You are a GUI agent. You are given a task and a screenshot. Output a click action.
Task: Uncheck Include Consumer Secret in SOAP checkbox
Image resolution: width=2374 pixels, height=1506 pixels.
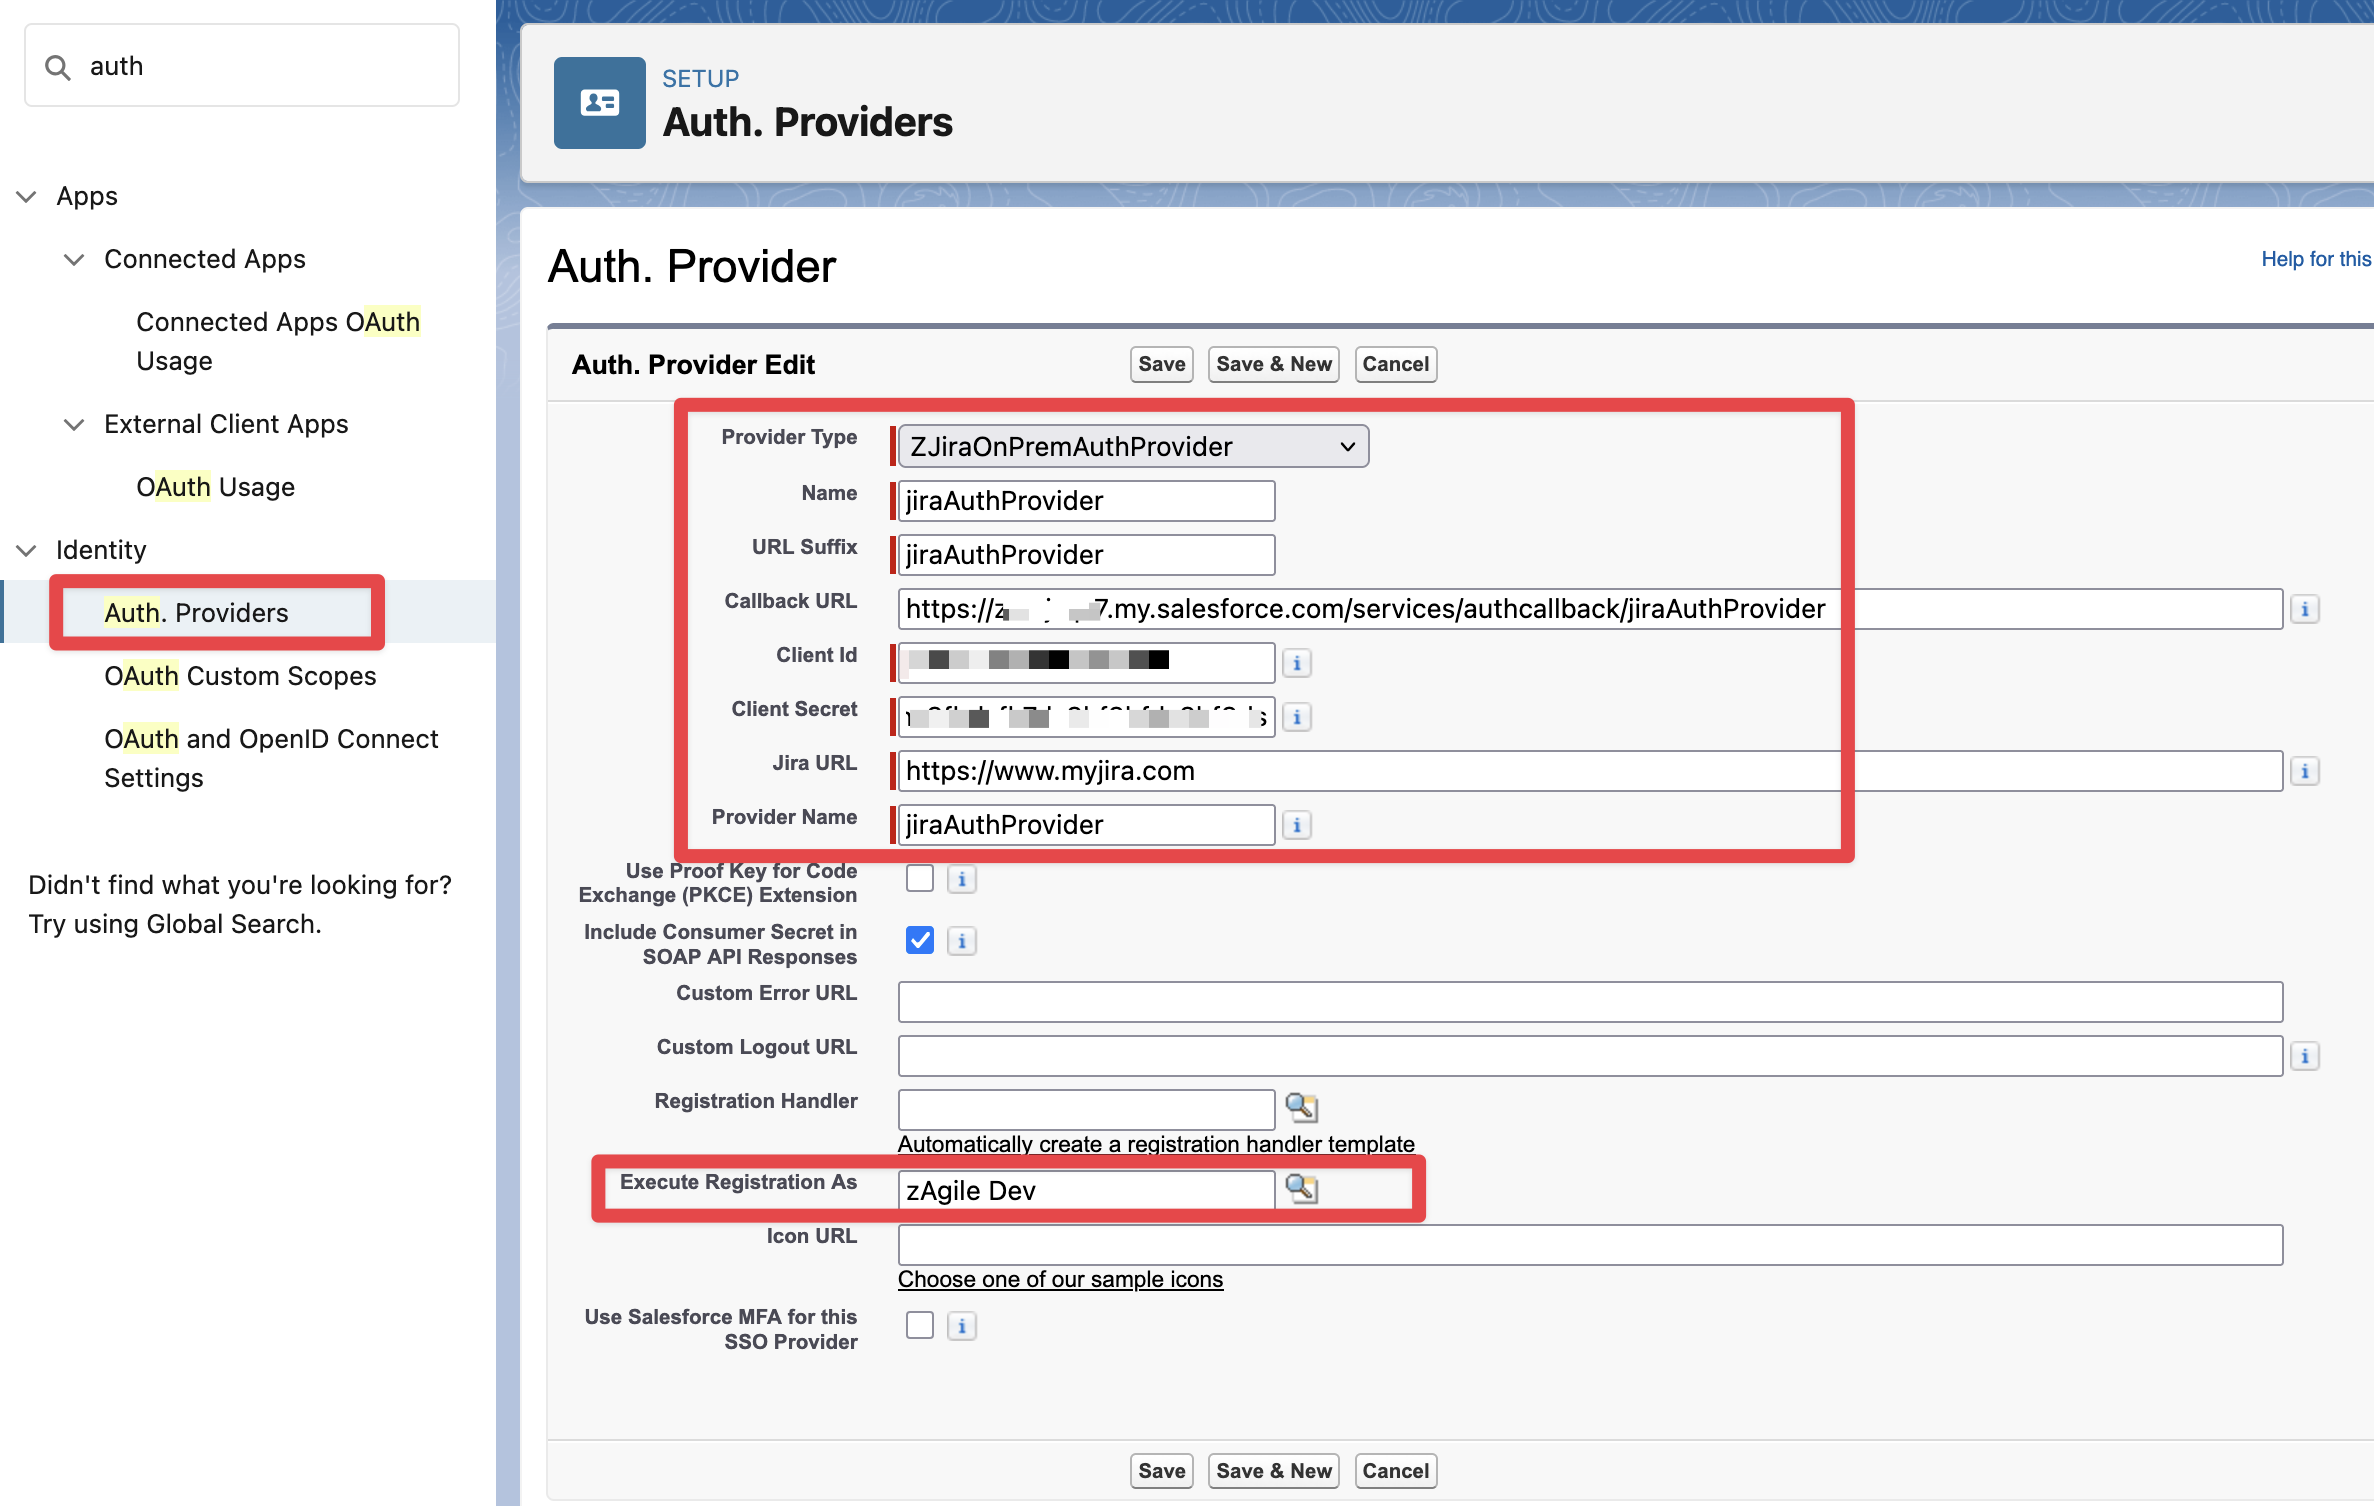pos(919,940)
